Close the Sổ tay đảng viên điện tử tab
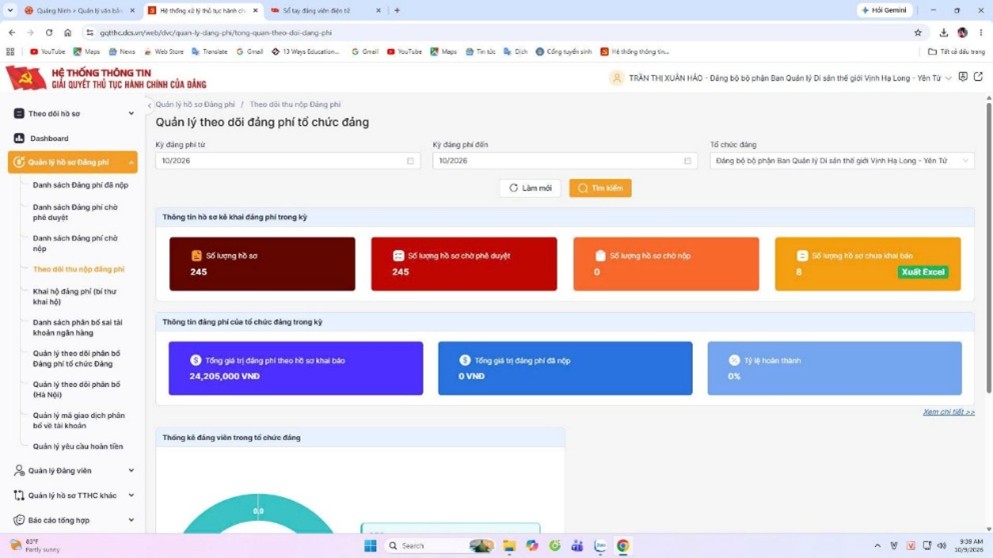The width and height of the screenshot is (993, 558). 378,10
